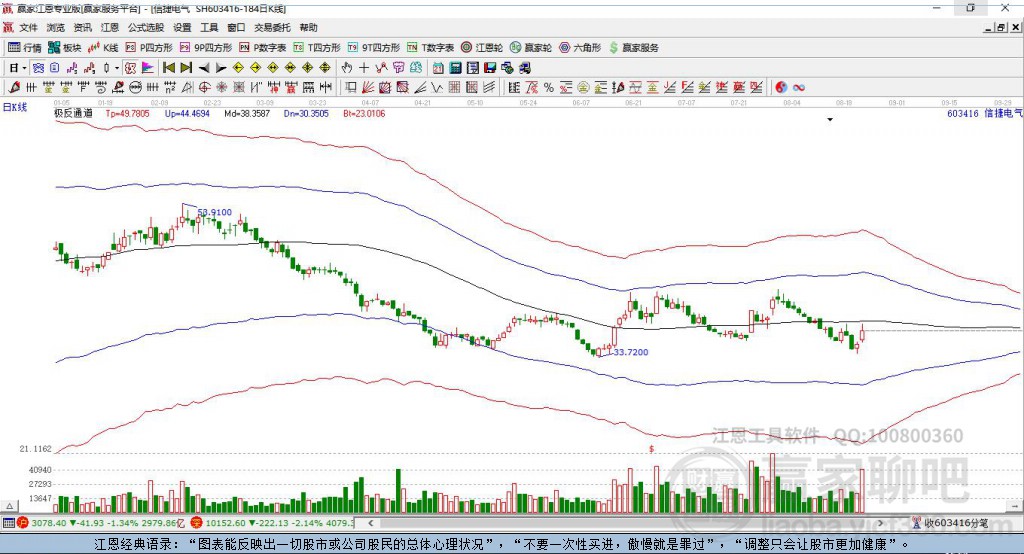
Task: Expand the candlestick style dropdown arrow
Action: coord(117,68)
